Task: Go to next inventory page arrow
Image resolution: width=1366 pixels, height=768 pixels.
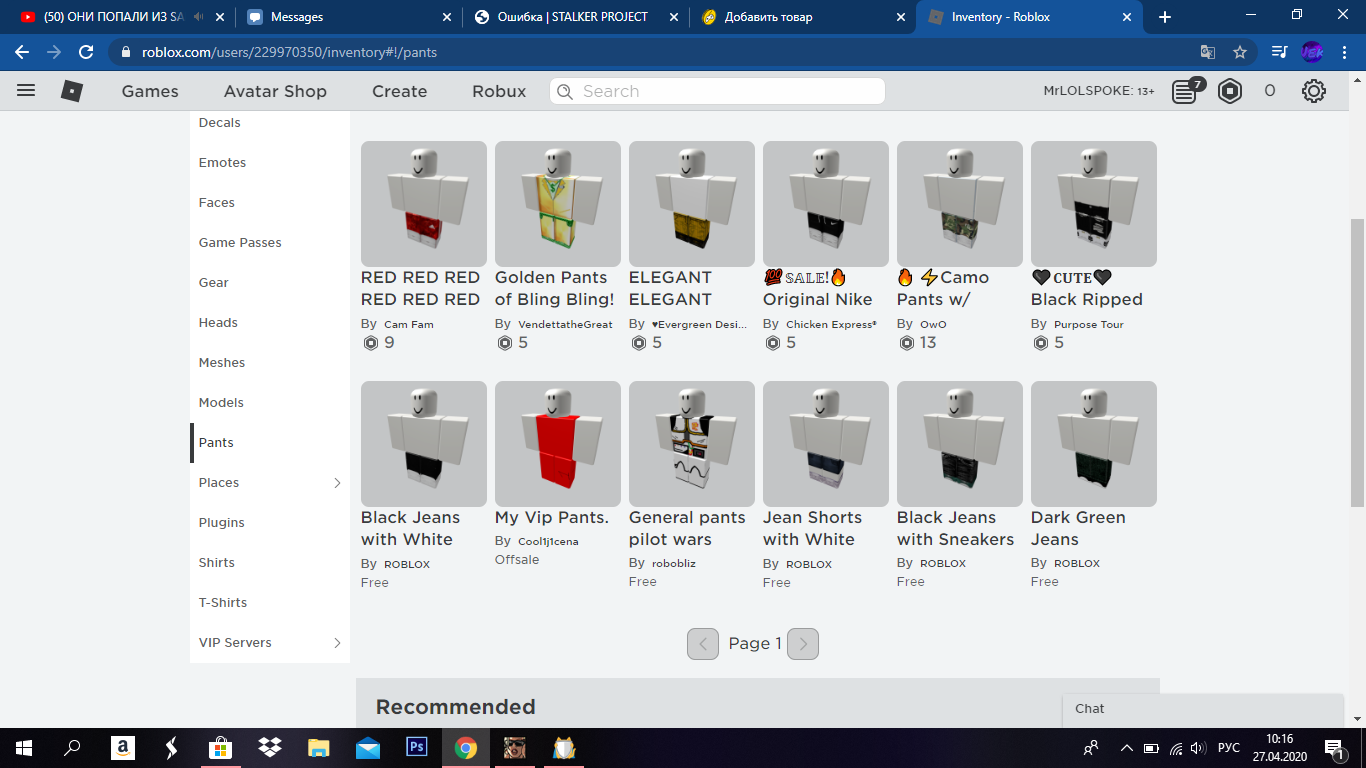Action: click(x=803, y=644)
